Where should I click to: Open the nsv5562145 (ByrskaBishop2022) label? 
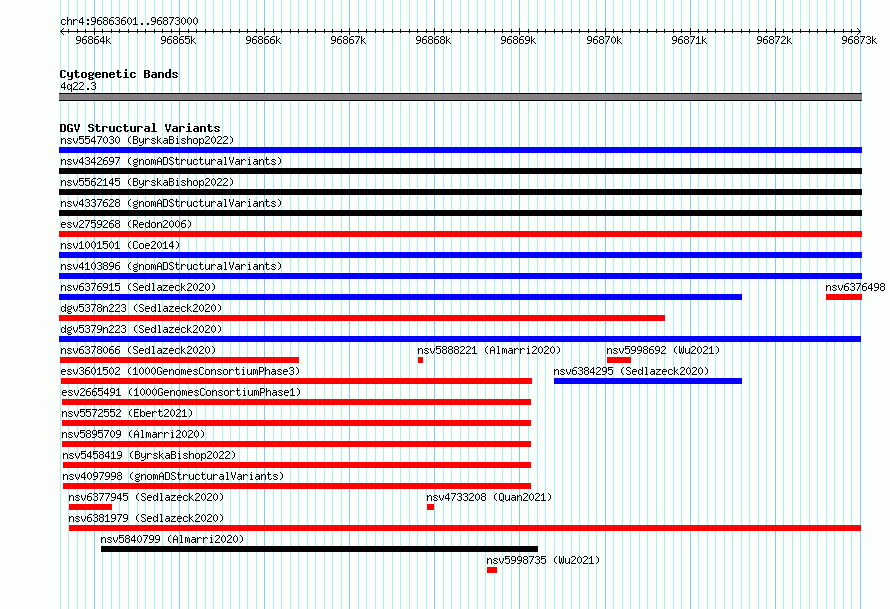(x=147, y=182)
